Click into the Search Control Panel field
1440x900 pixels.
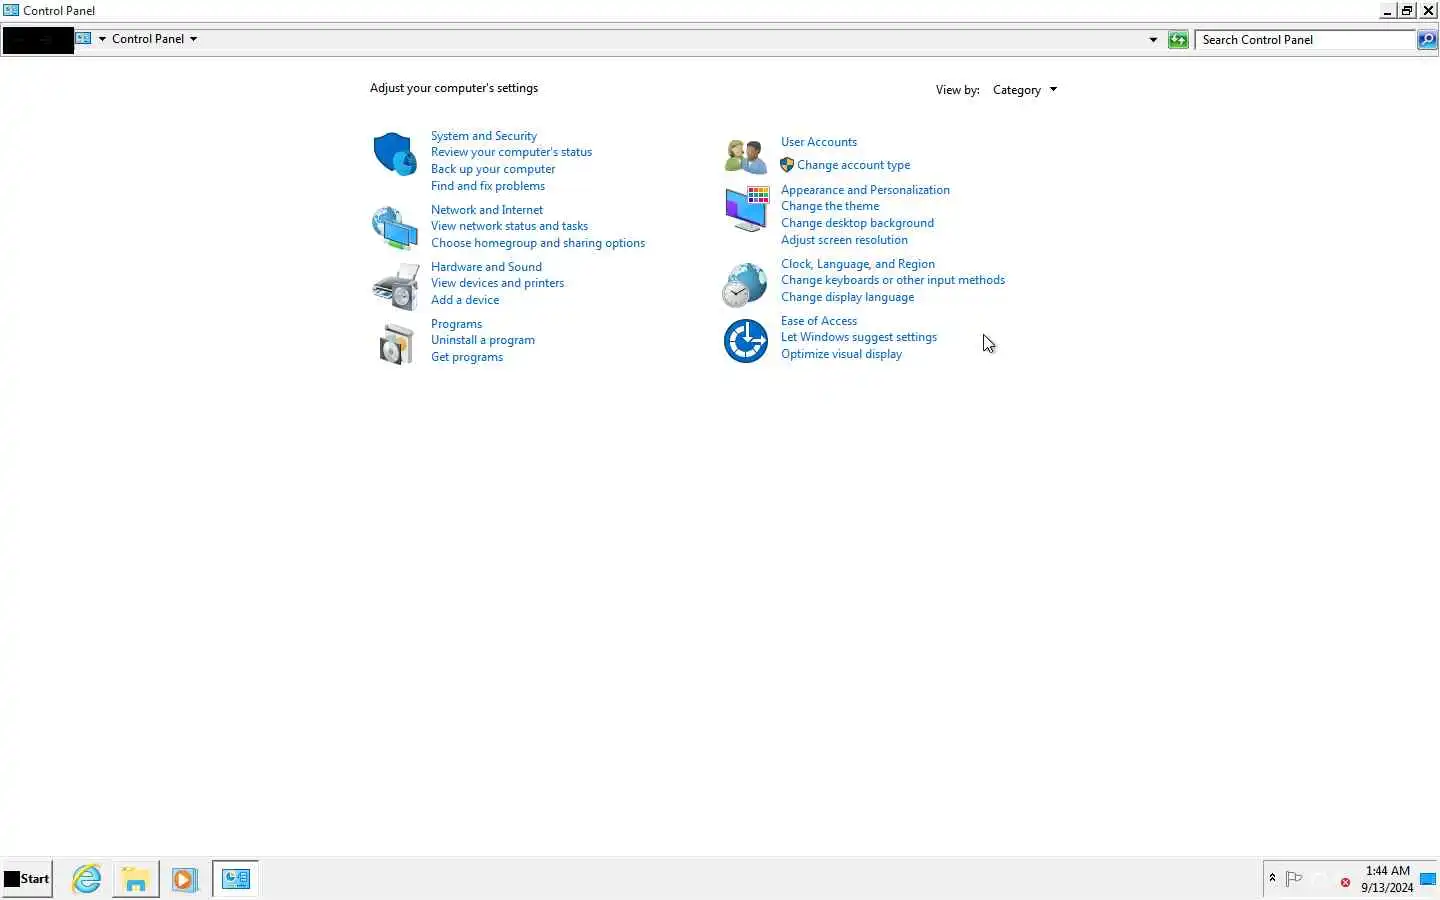pyautogui.click(x=1306, y=40)
